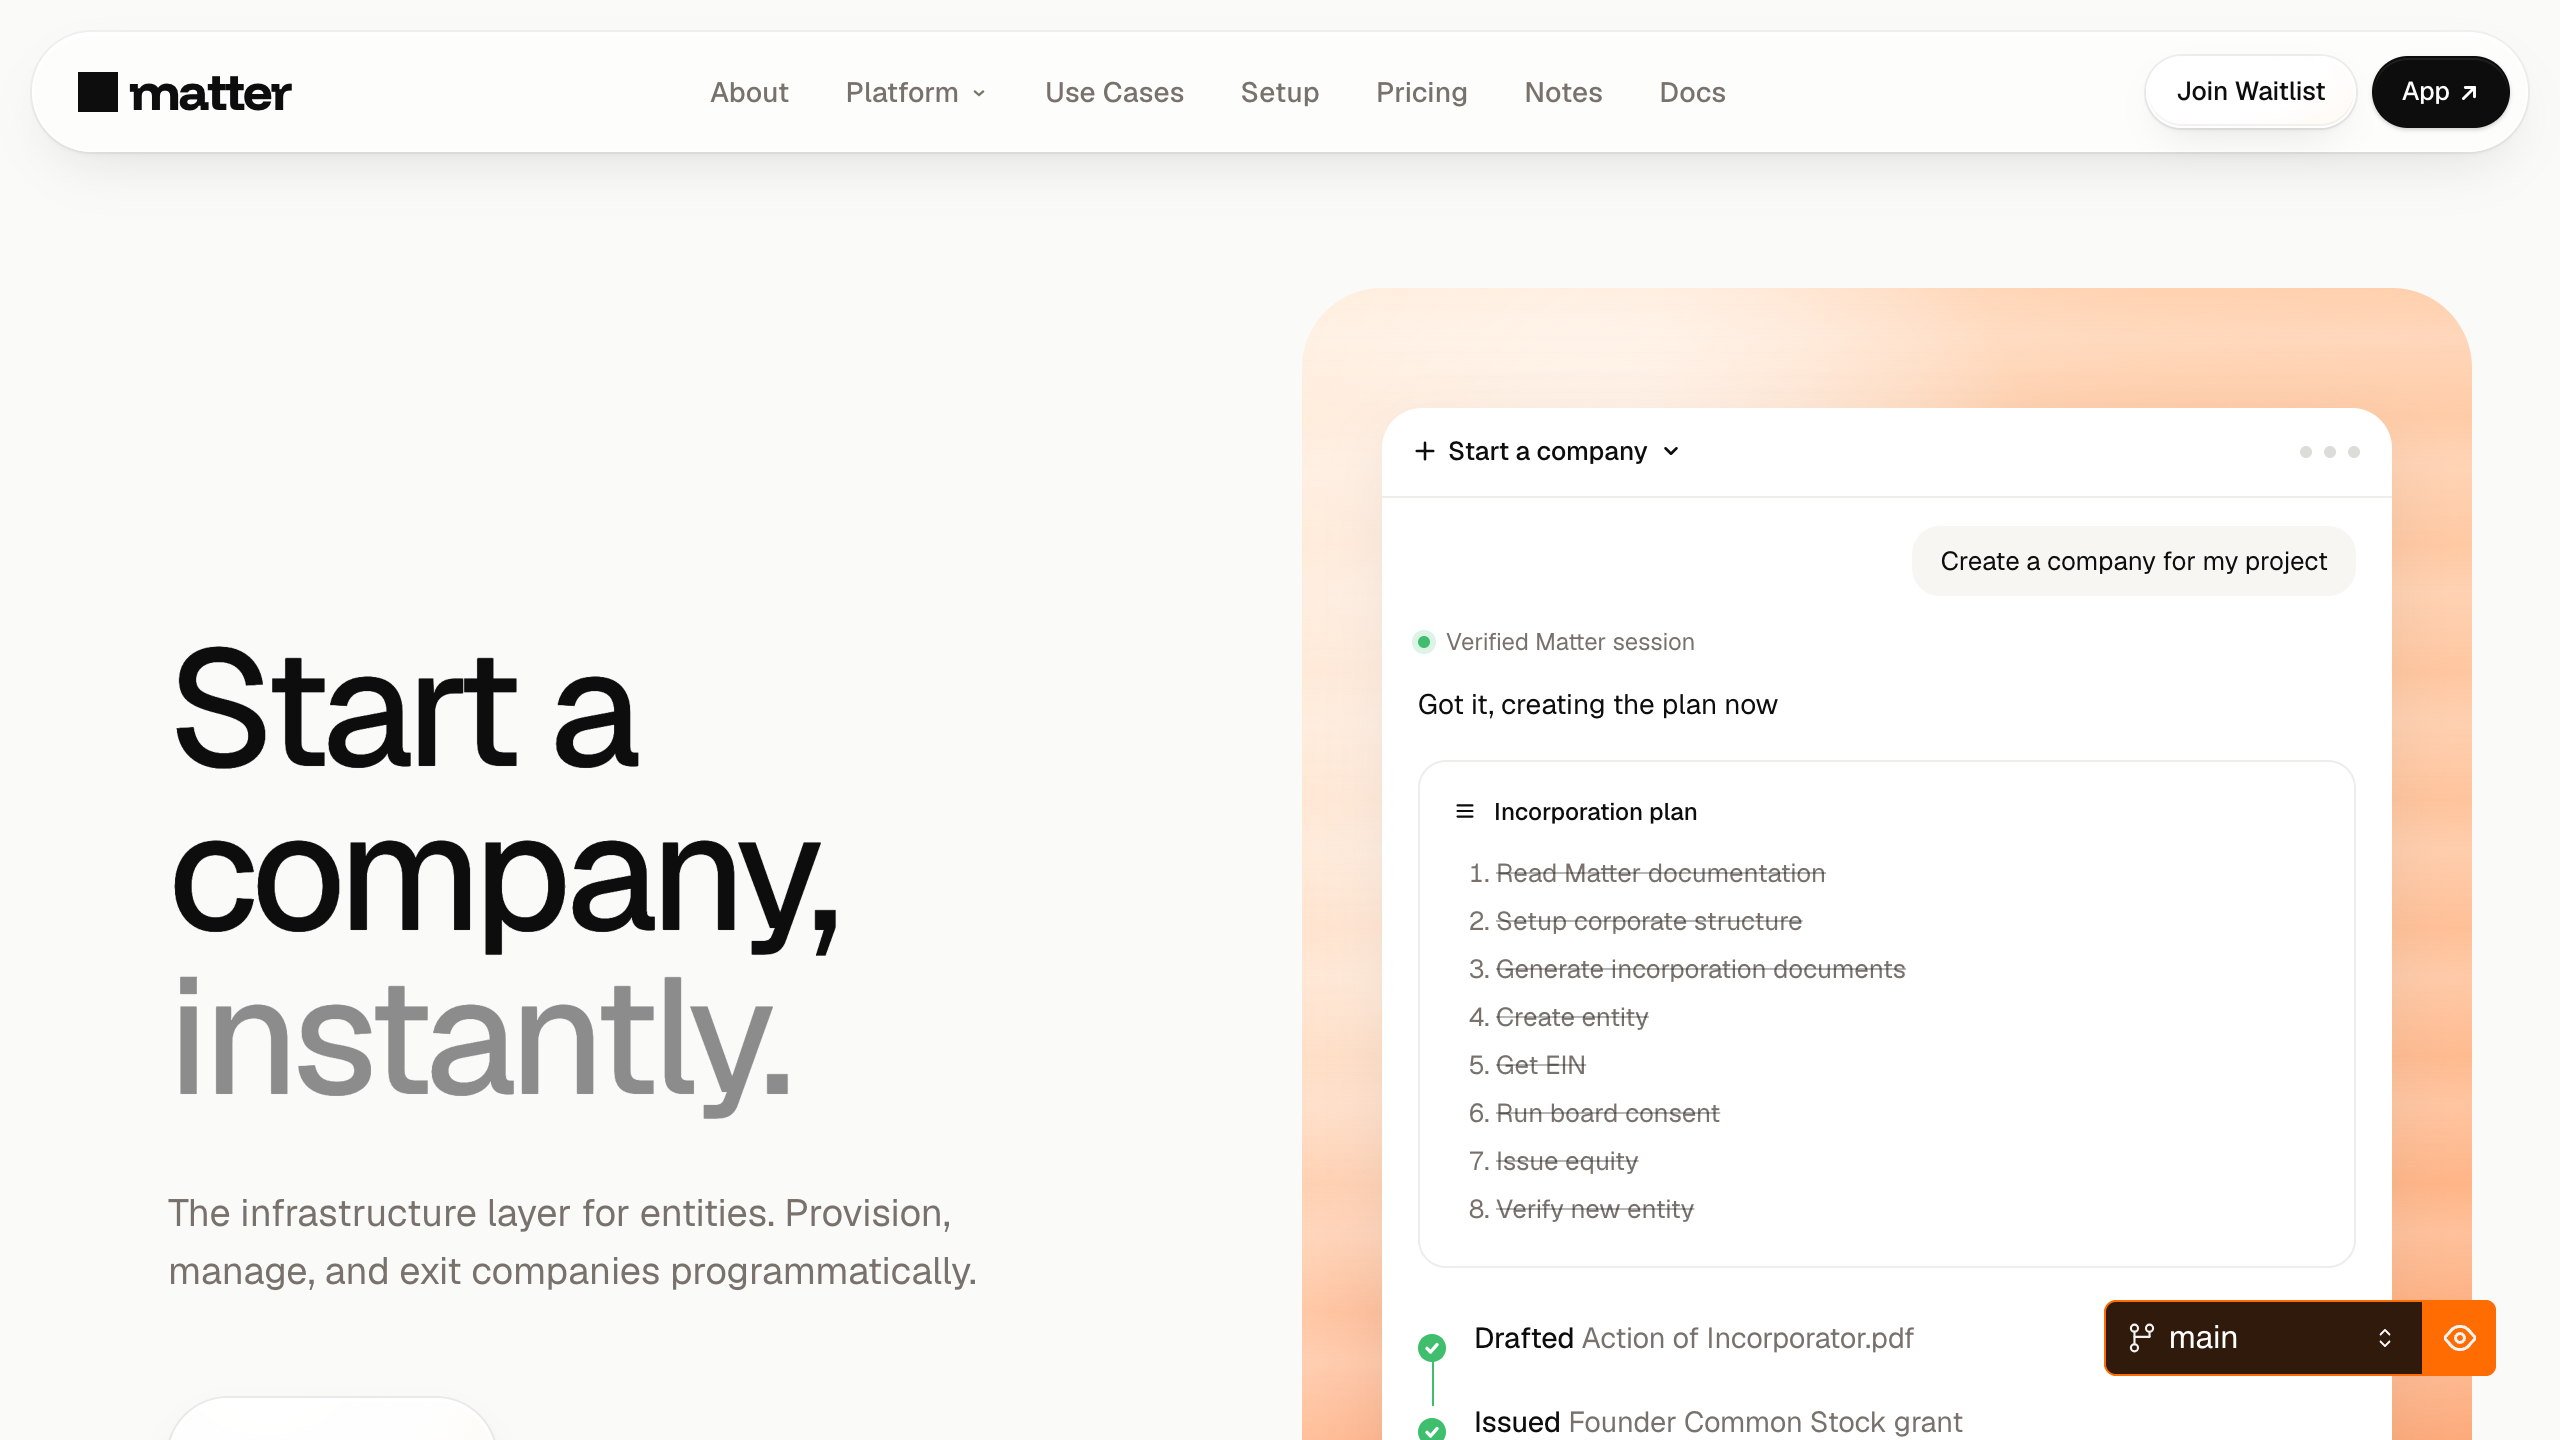2560x1440 pixels.
Task: Select the Create a company message bubble
Action: pyautogui.click(x=2133, y=561)
